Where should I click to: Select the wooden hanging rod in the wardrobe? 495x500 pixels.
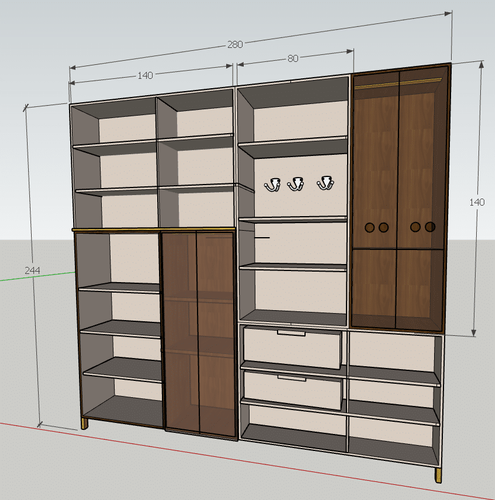click(x=398, y=83)
